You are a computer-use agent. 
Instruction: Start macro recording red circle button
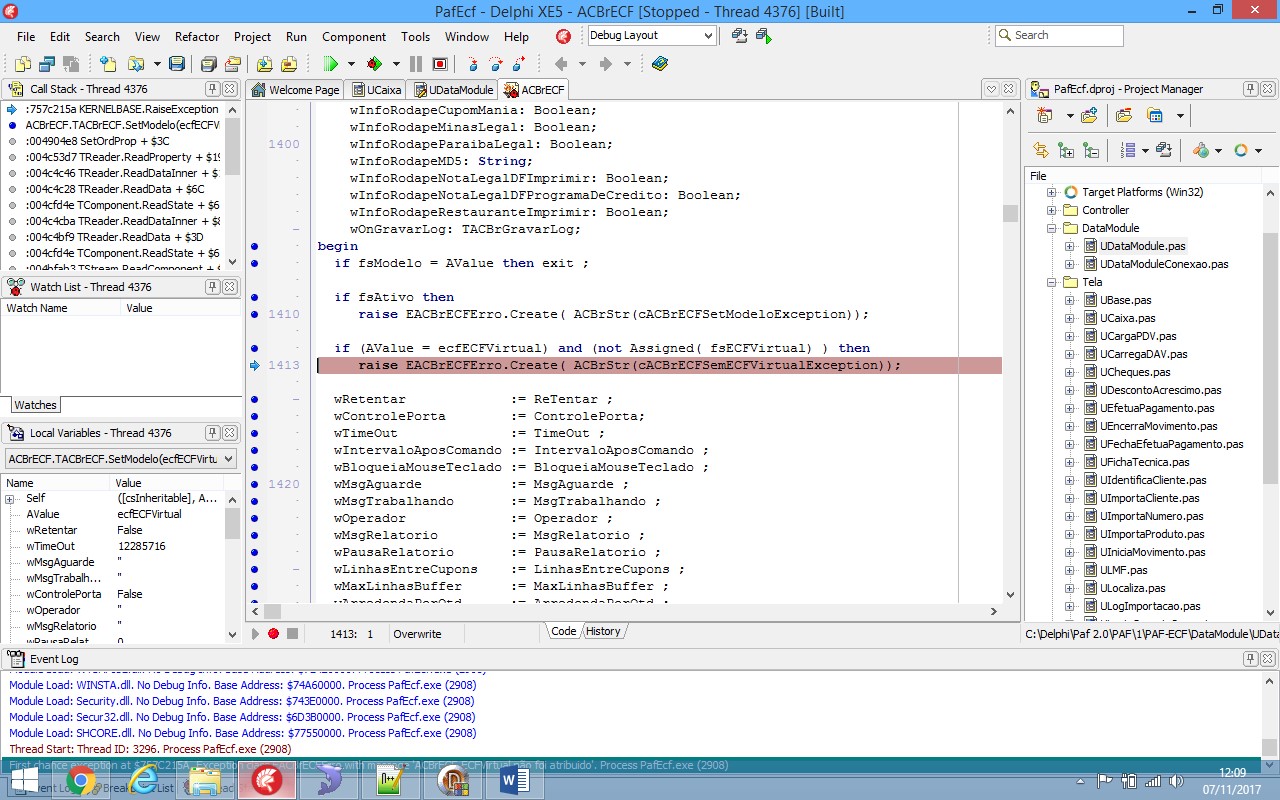coord(273,633)
